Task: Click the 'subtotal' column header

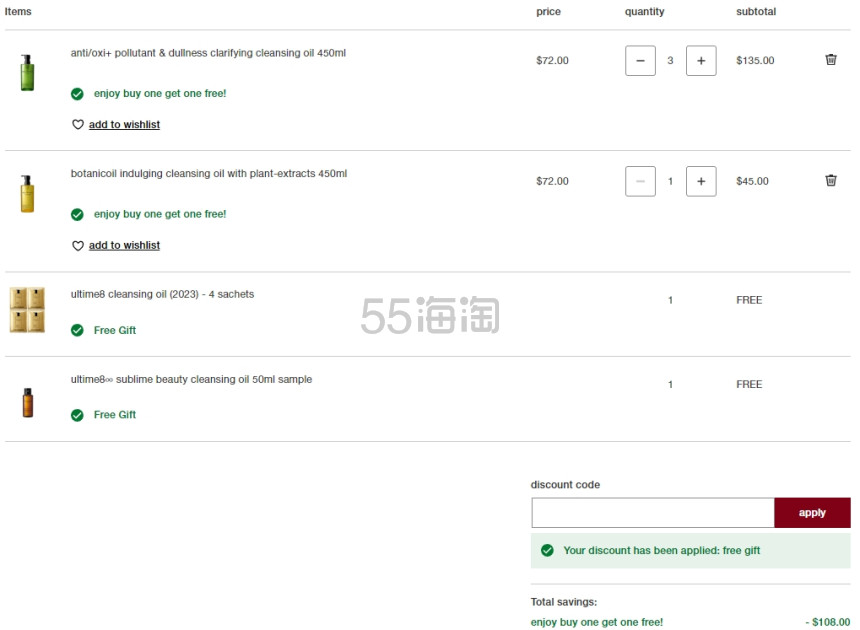Action: 756,12
